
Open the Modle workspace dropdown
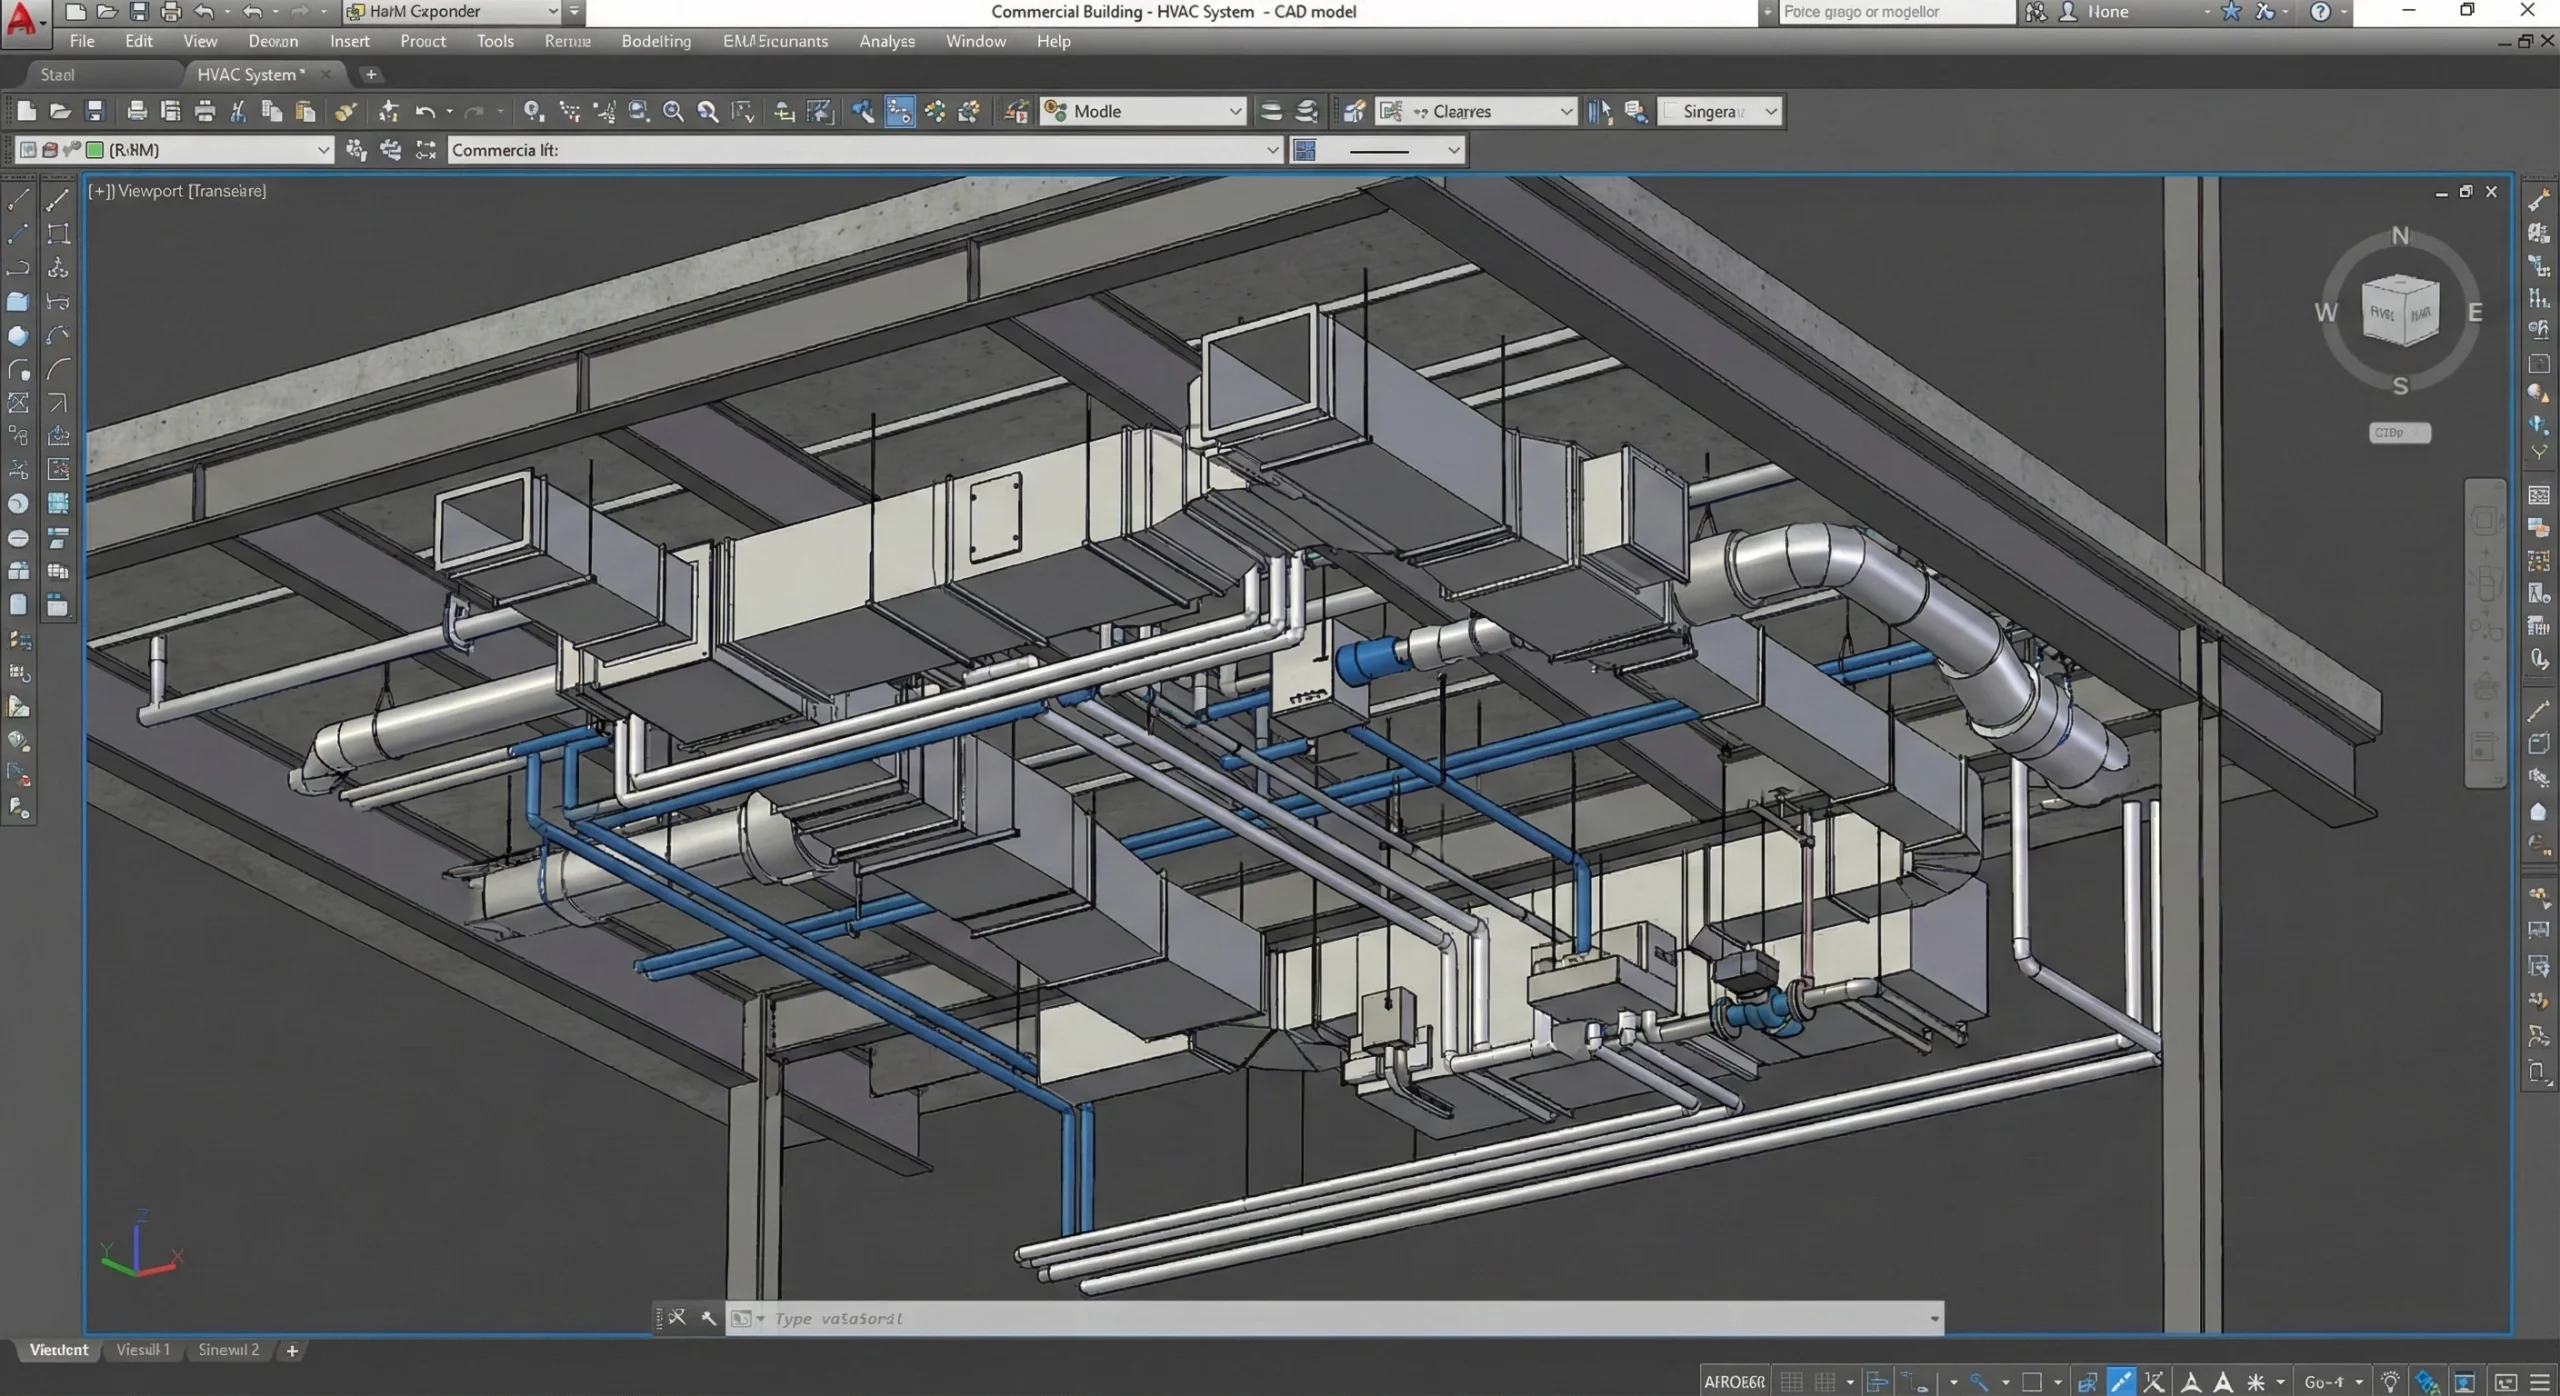click(x=1235, y=111)
